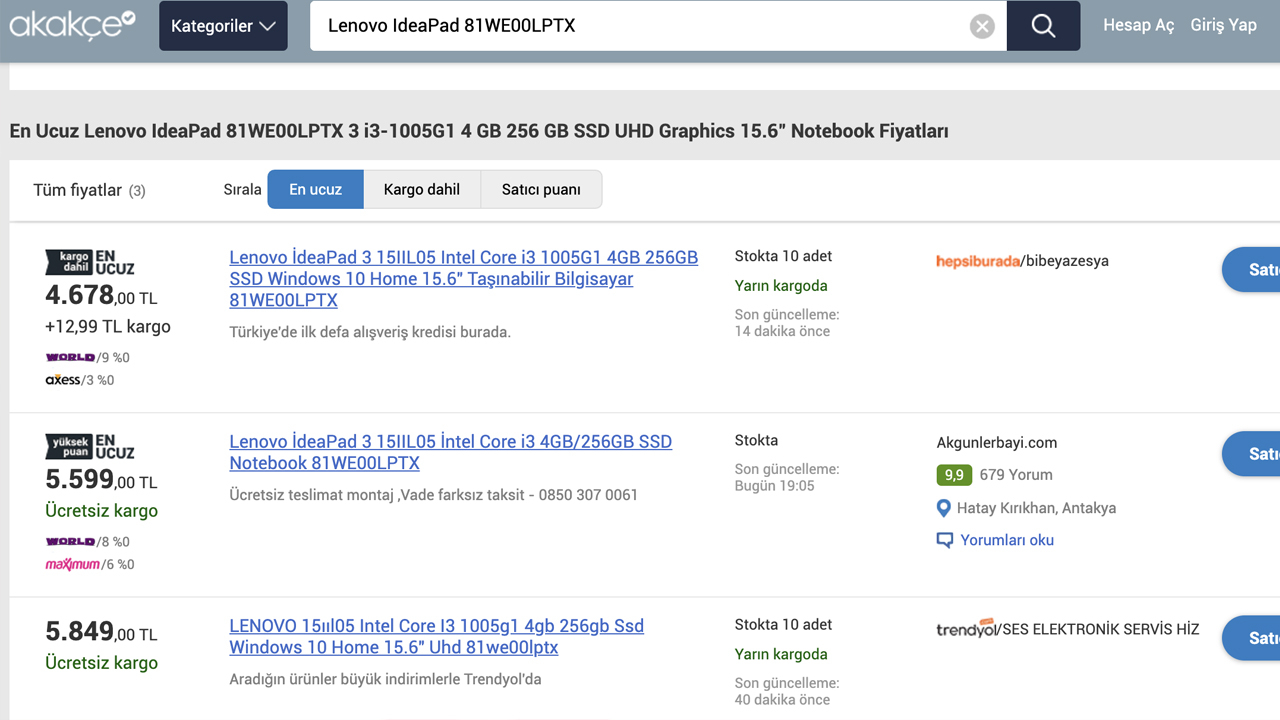Click the magnifier search button
The image size is (1280, 720).
click(x=1043, y=26)
